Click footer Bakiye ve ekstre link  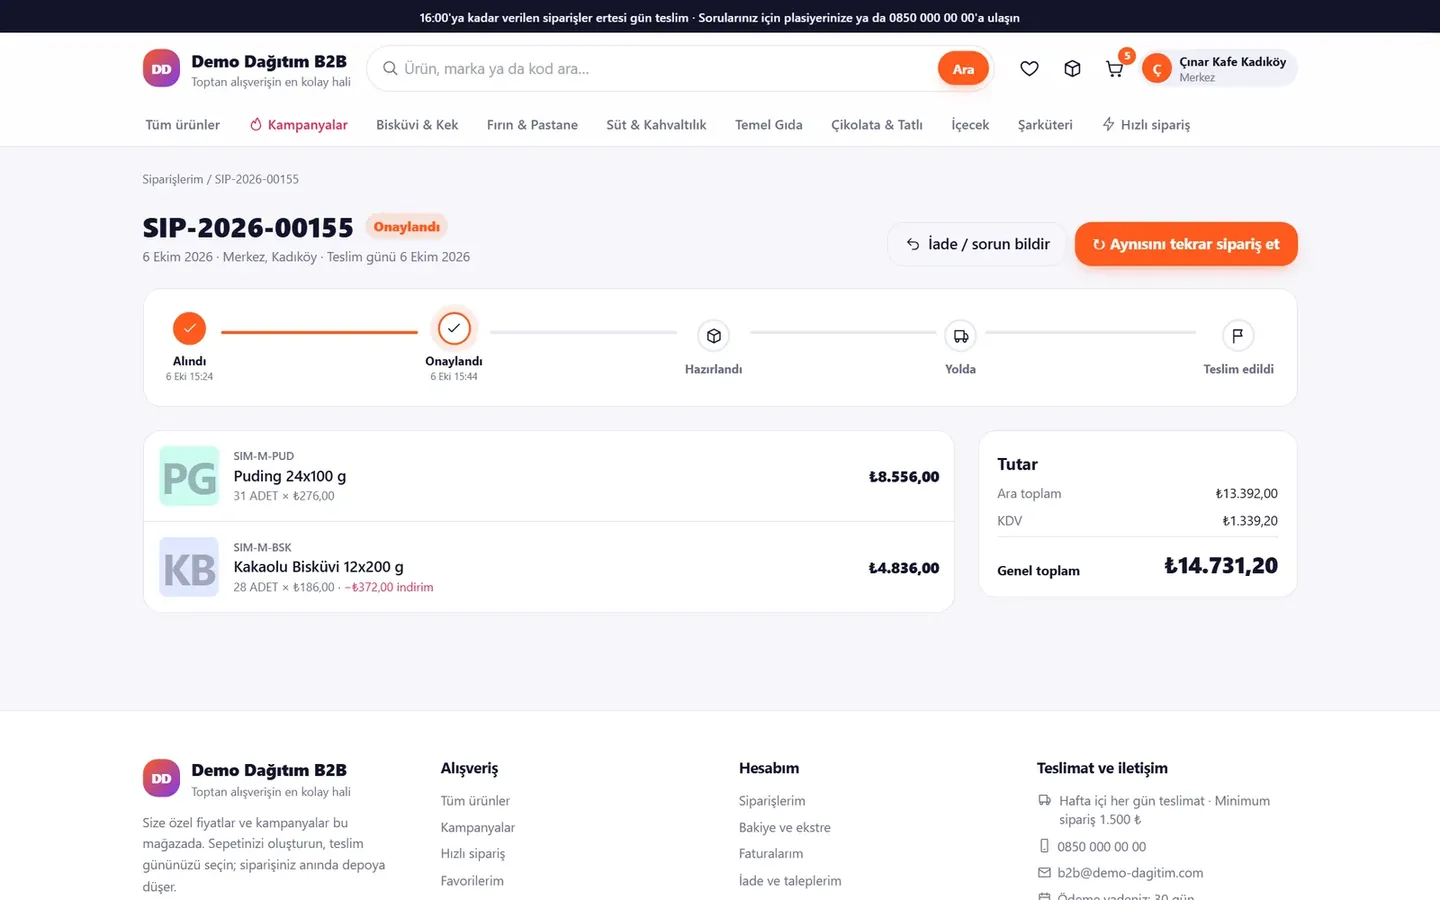click(785, 828)
